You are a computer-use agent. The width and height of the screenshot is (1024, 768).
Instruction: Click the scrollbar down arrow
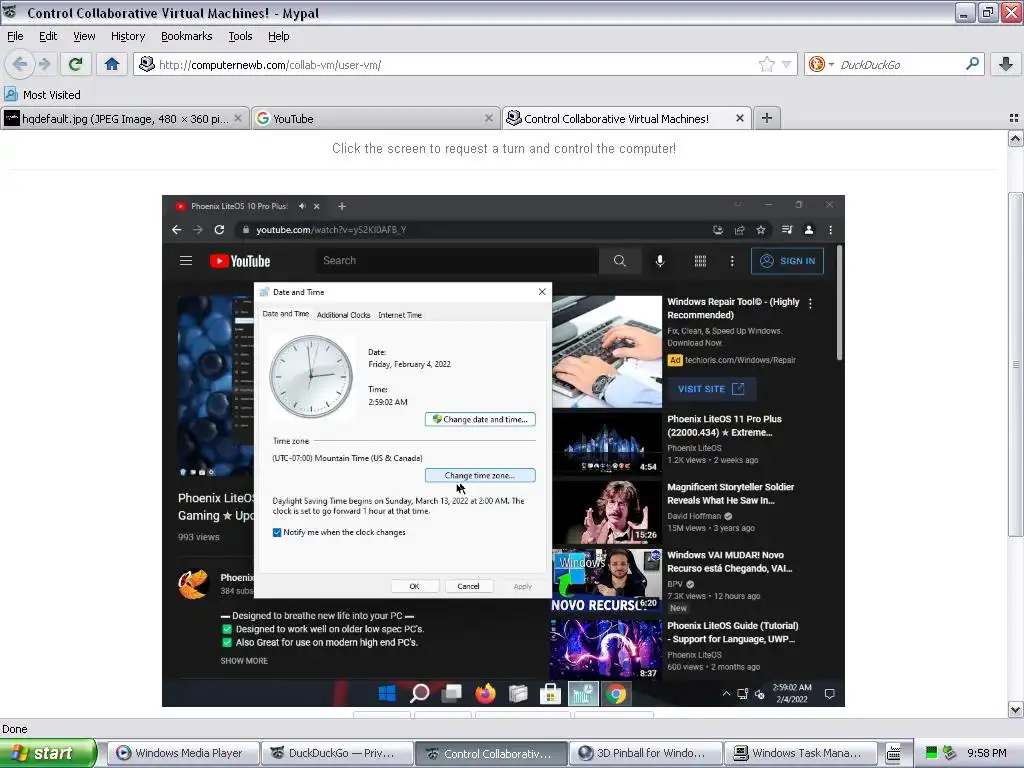pos(1015,710)
